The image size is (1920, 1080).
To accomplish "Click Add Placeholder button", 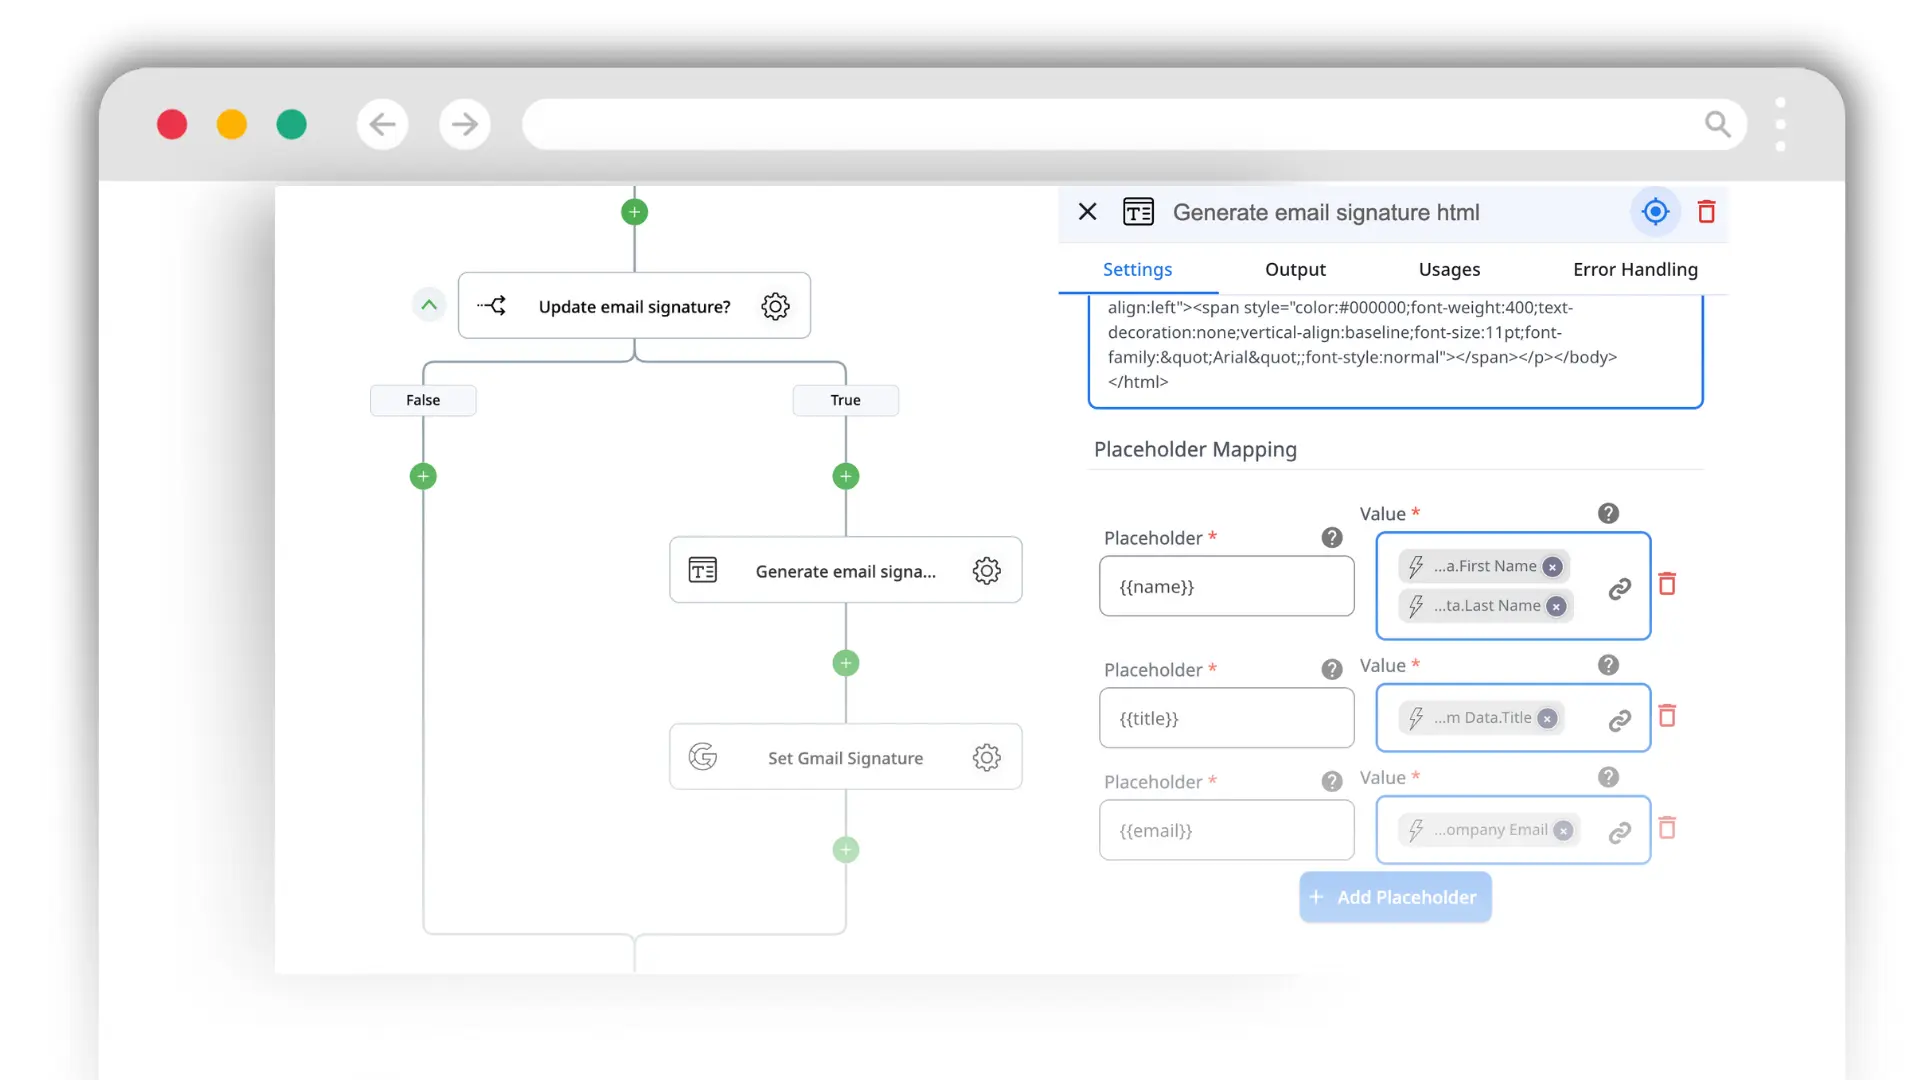I will click(1395, 897).
